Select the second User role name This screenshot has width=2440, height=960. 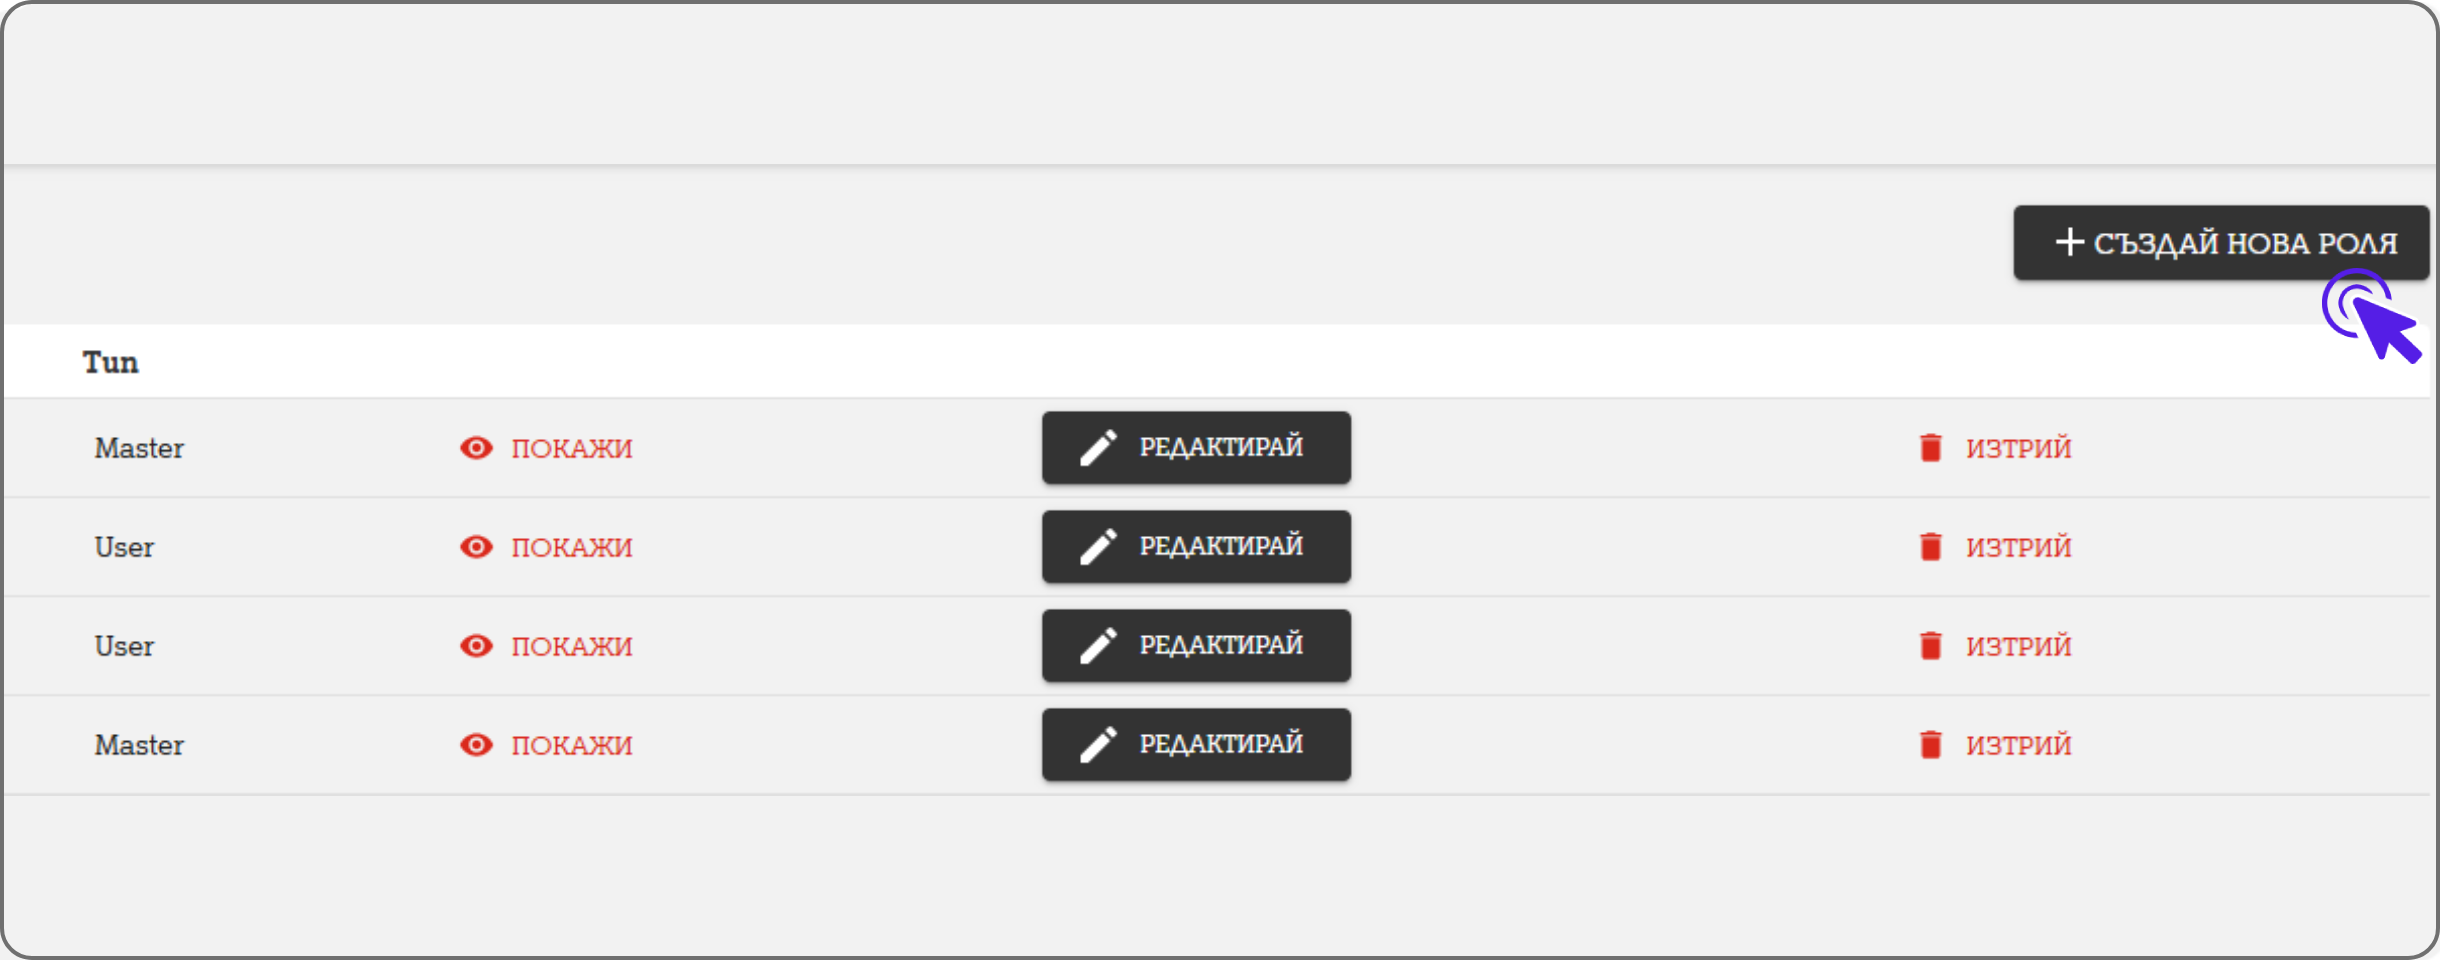pos(124,646)
